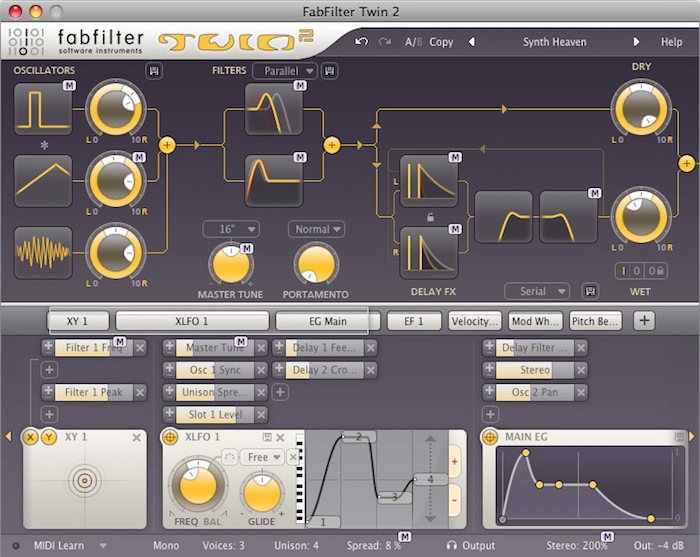Click the Synth Heaven preset name
Image resolution: width=700 pixels, height=557 pixels.
[554, 42]
